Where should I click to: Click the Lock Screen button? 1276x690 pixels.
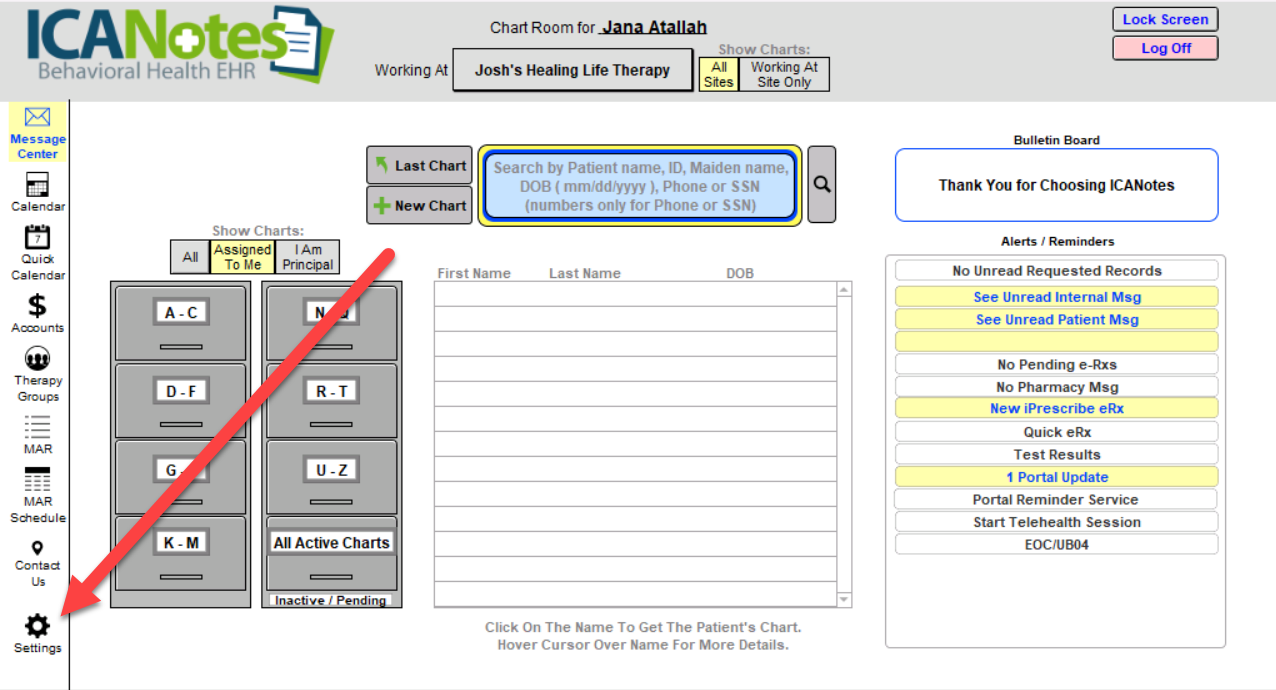(1165, 19)
